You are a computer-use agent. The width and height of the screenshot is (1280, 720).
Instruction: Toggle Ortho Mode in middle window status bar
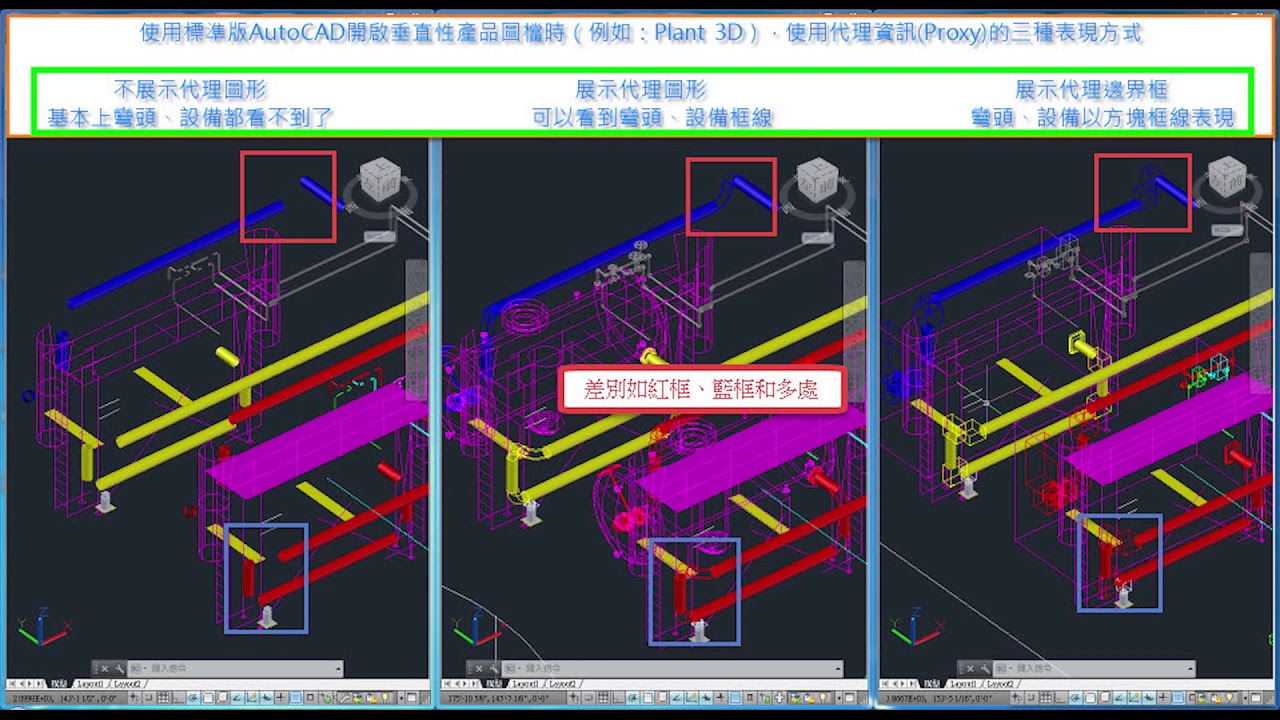point(618,698)
